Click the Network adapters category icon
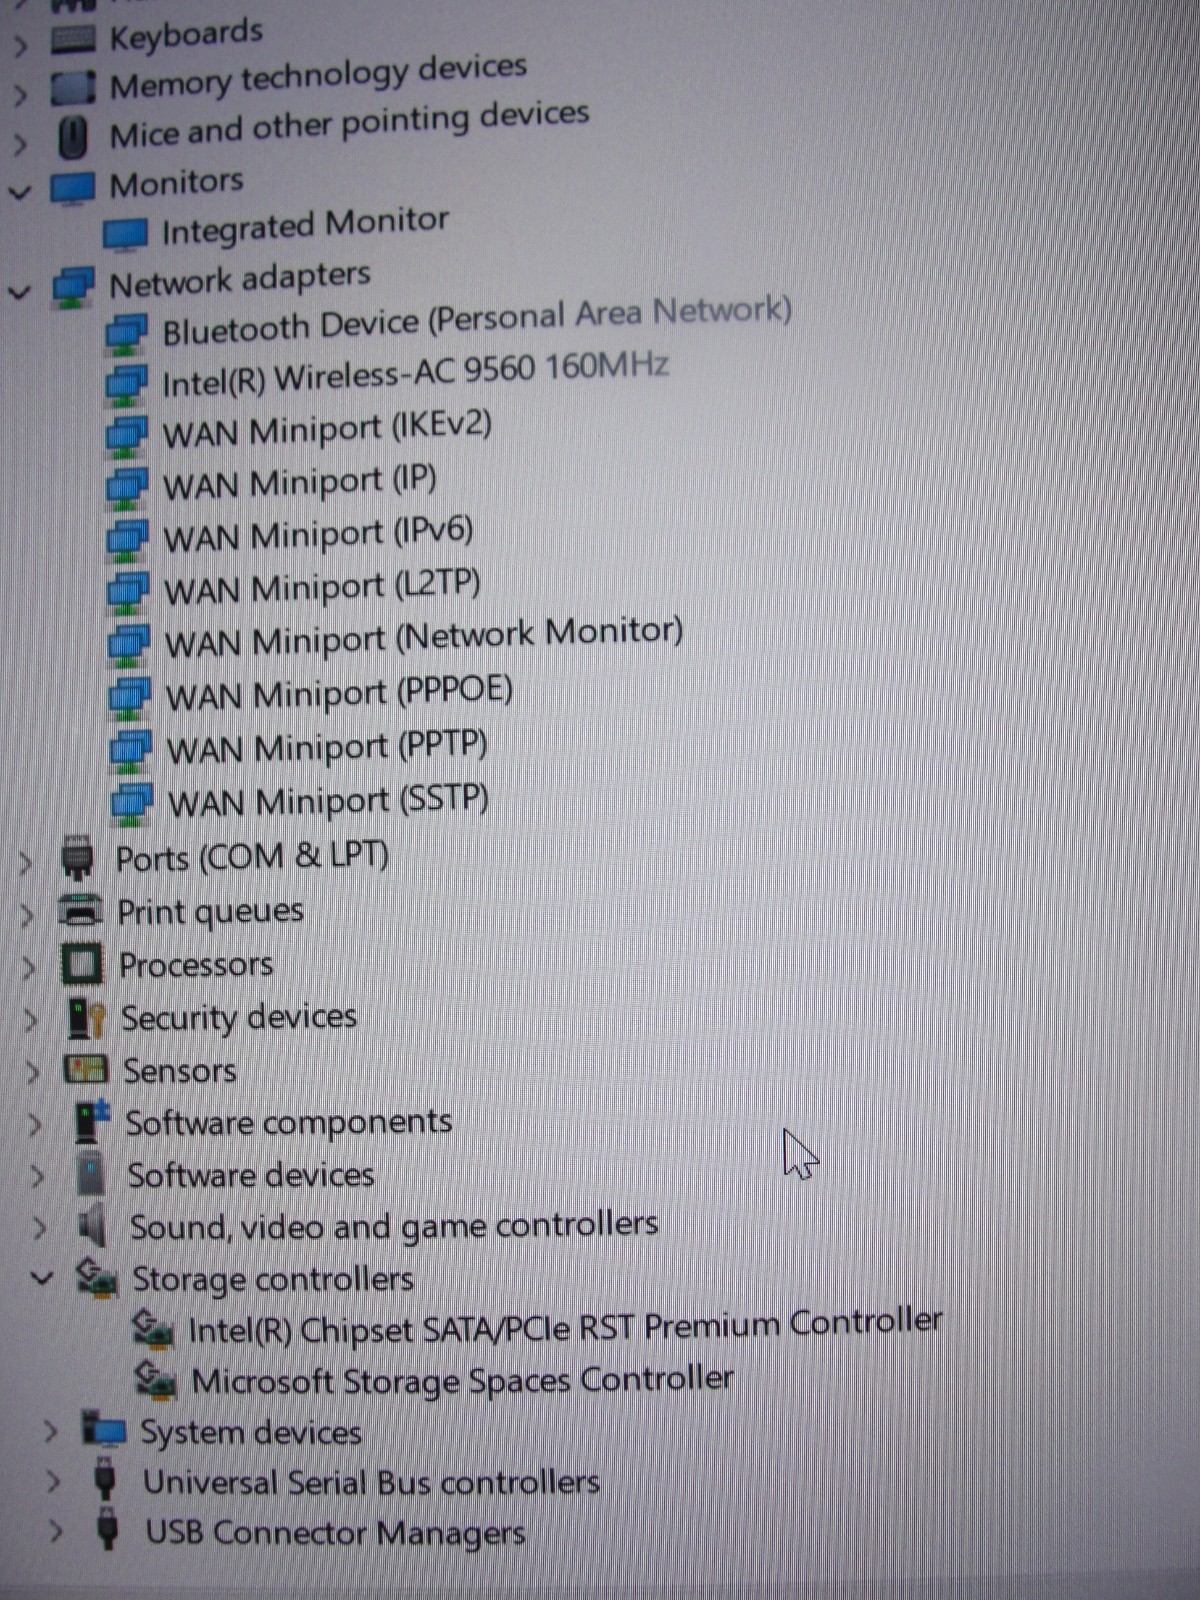The width and height of the screenshot is (1200, 1600). 73,288
